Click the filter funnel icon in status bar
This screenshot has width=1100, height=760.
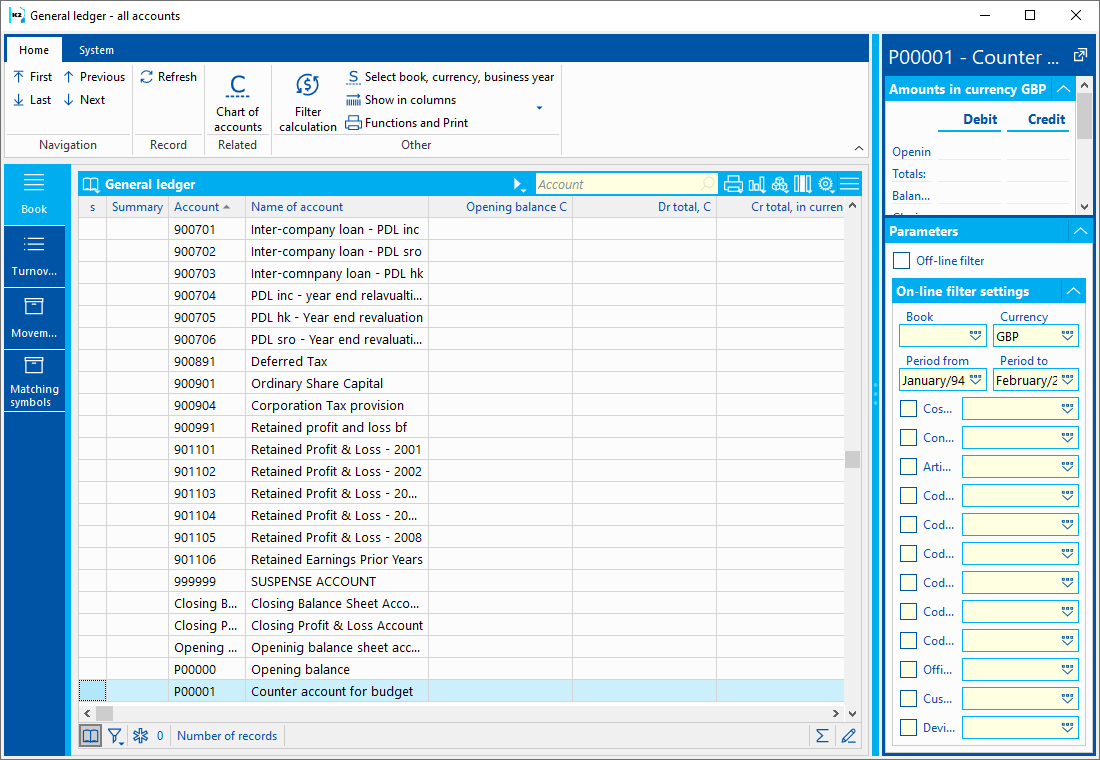[115, 736]
